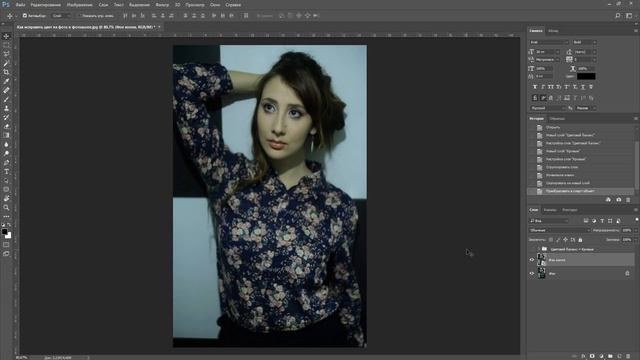Select the Quick Selection tool
The width and height of the screenshot is (640, 360).
[6, 63]
